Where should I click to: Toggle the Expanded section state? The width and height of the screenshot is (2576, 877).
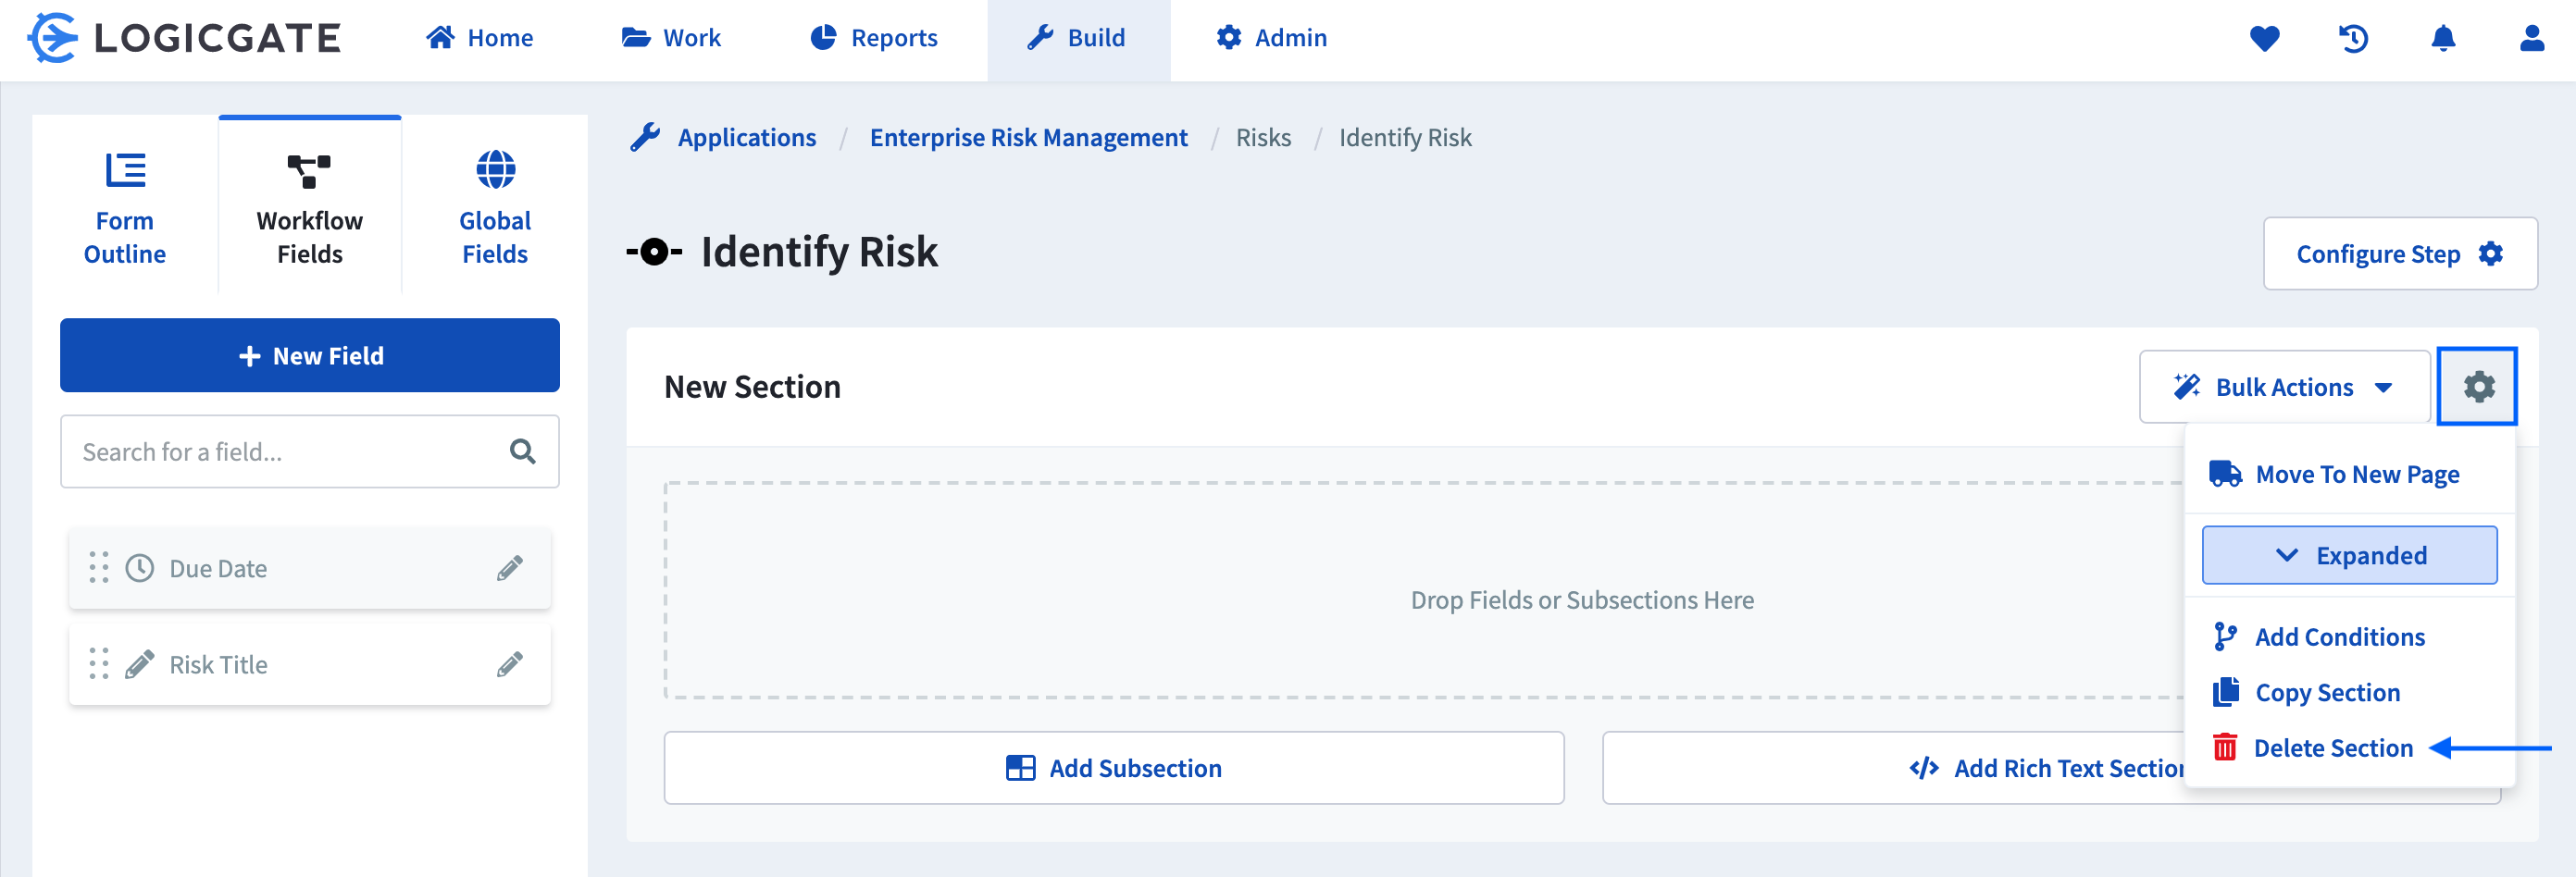click(2349, 555)
